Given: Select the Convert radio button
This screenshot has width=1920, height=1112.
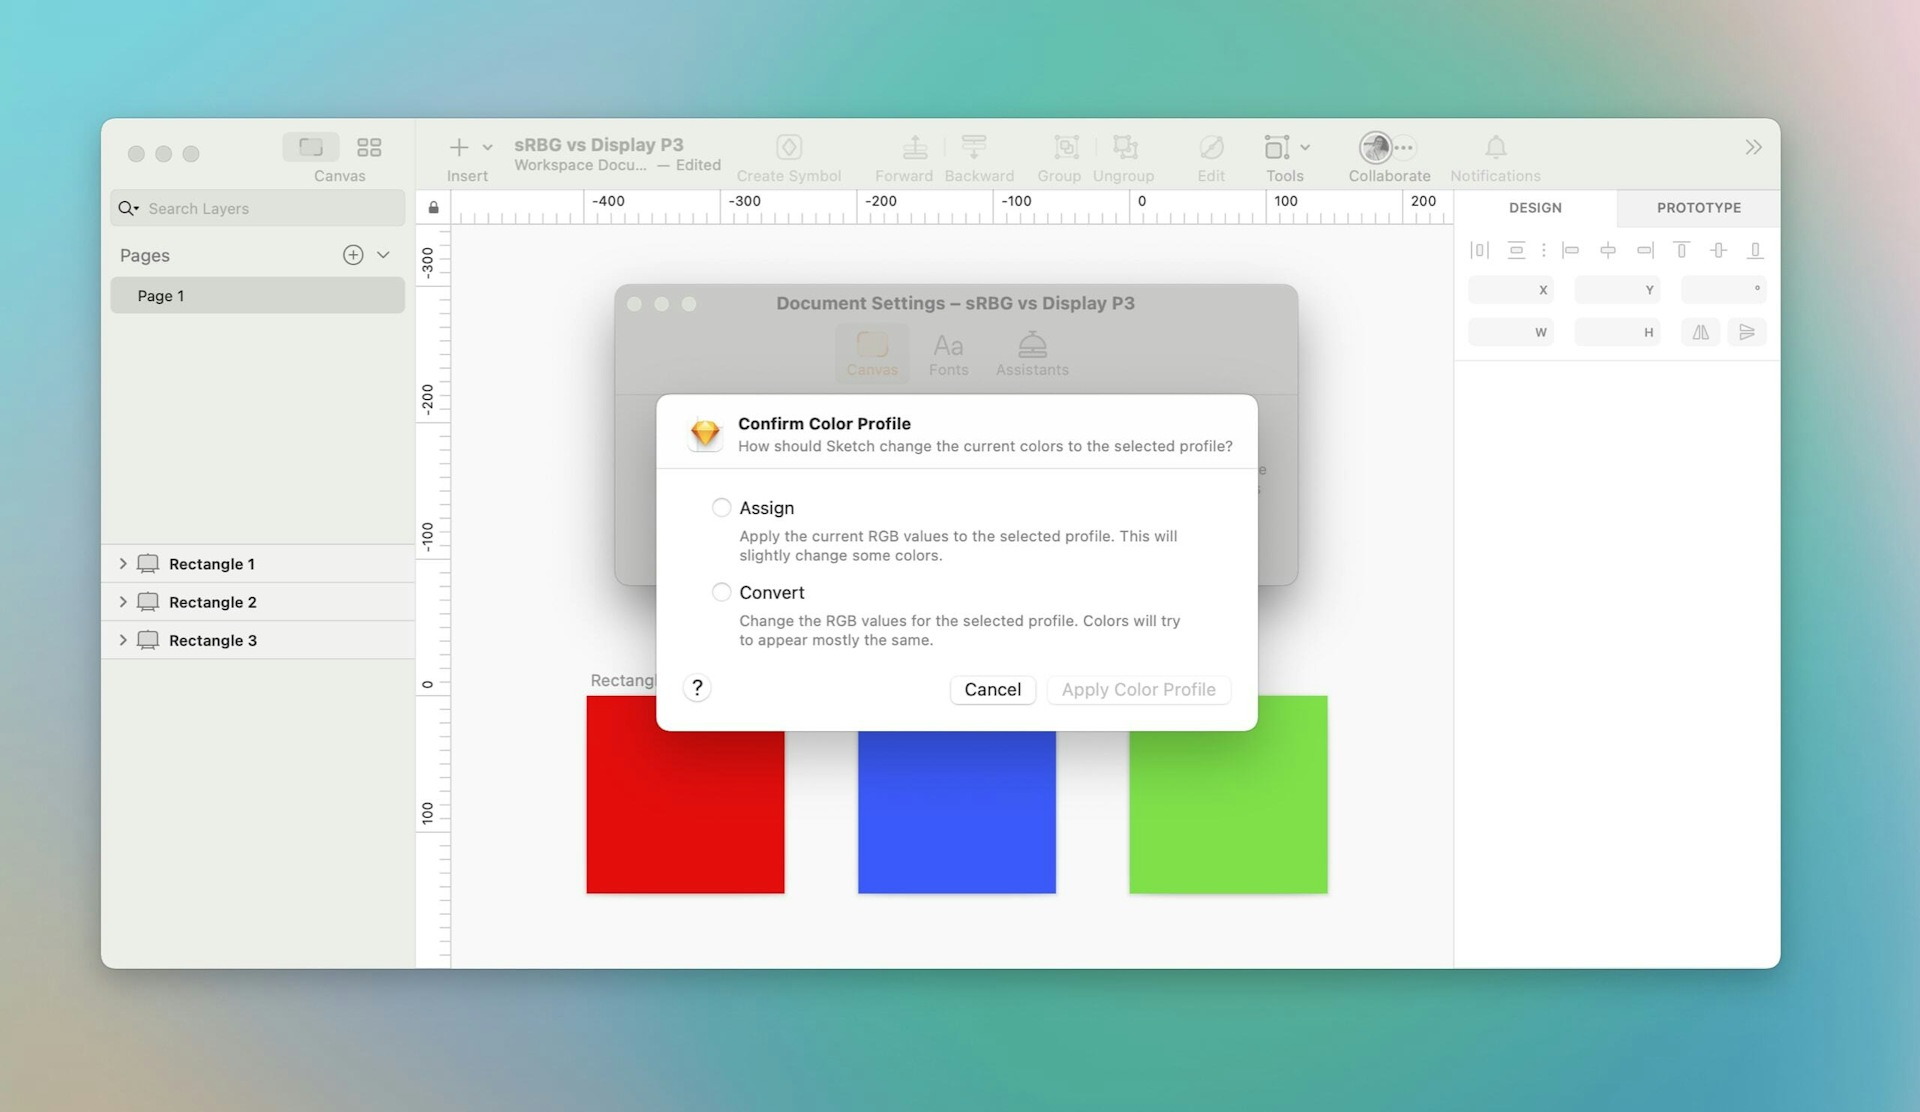Looking at the screenshot, I should [721, 591].
